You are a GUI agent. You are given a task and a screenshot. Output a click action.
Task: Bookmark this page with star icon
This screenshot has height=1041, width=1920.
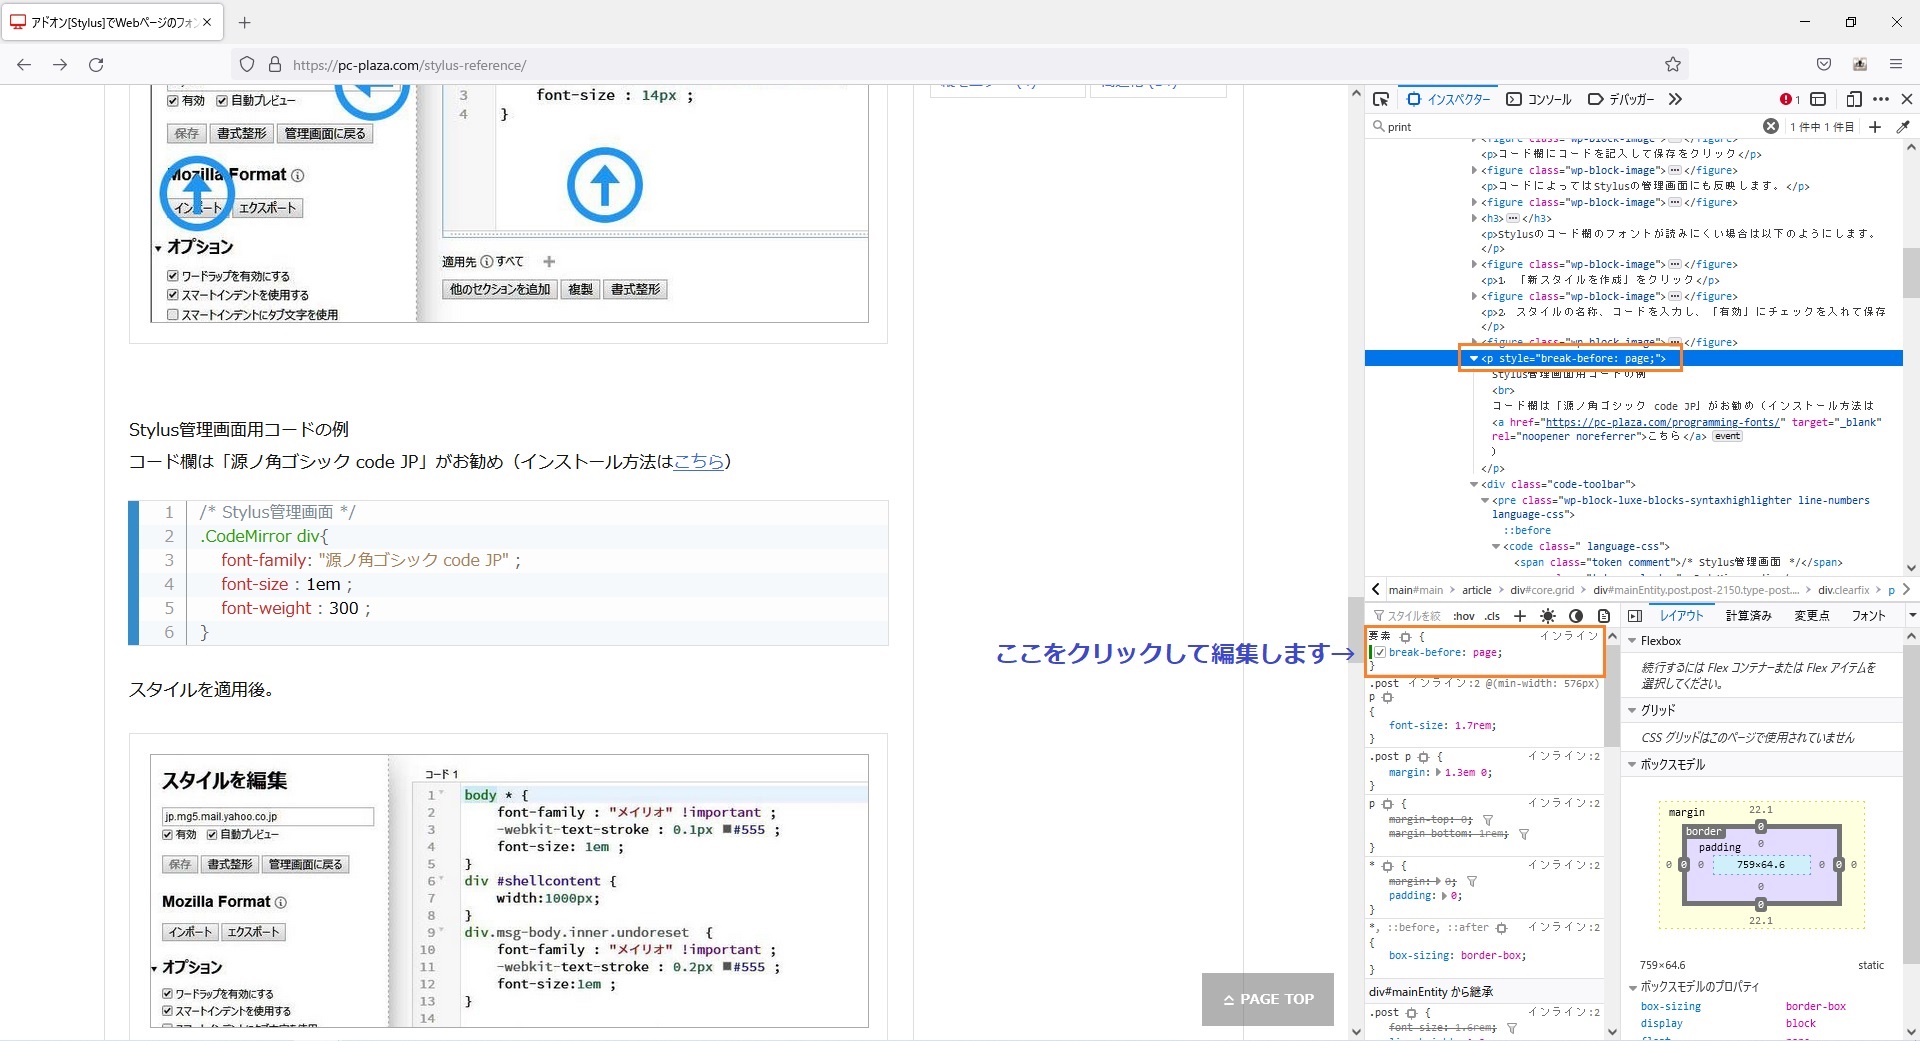1673,65
